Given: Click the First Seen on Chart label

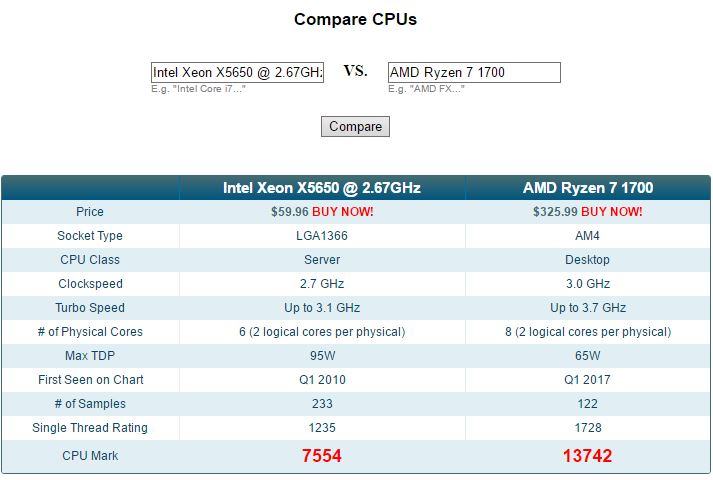Looking at the screenshot, I should (90, 380).
